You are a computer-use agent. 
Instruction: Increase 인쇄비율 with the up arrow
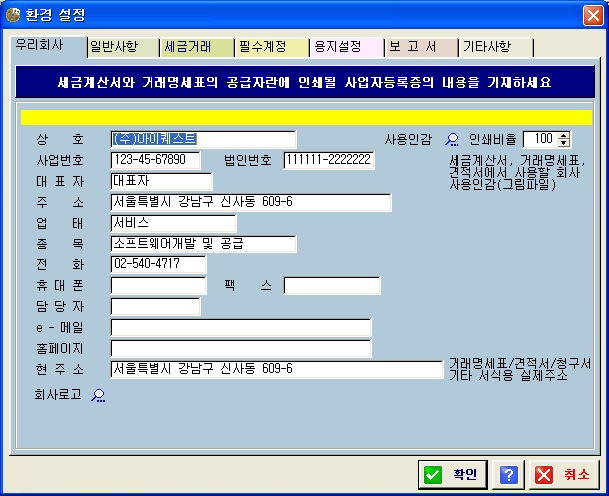point(564,135)
